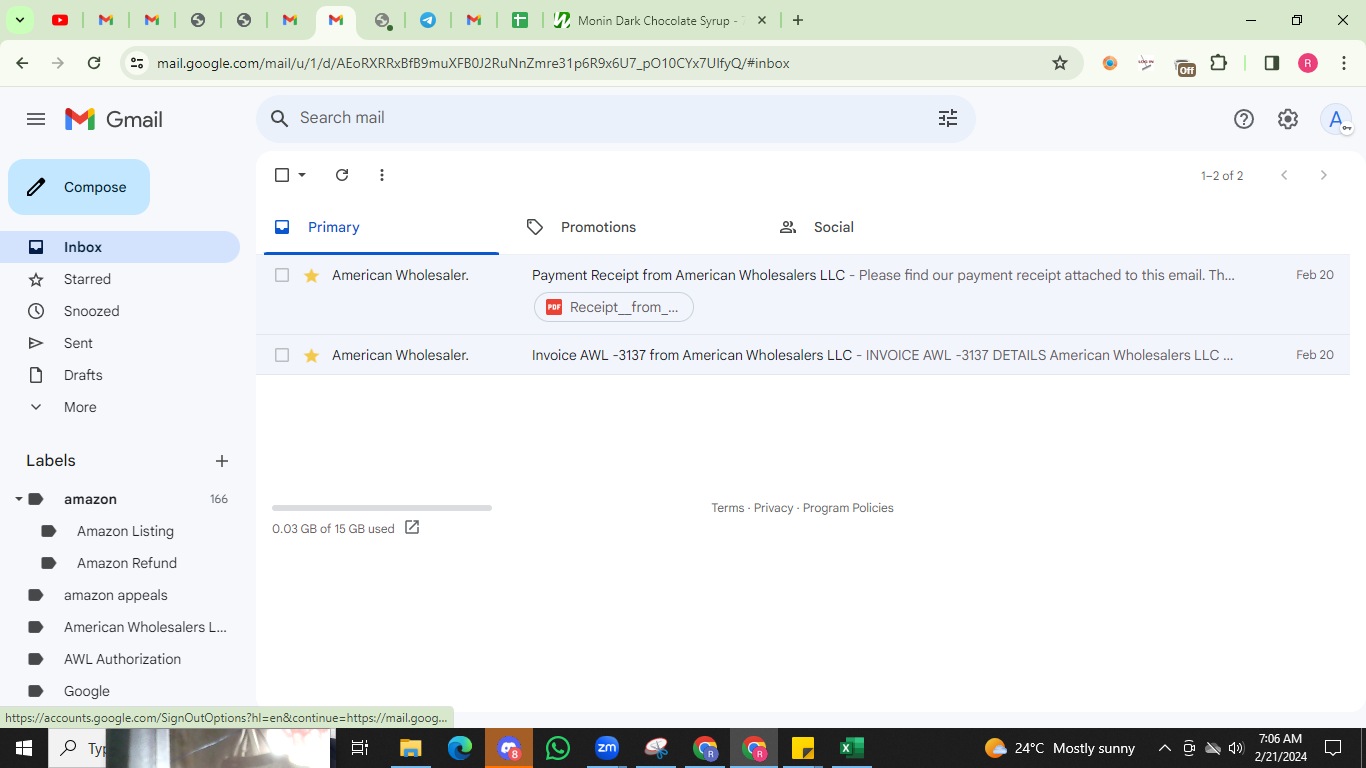
Task: Open storage details external link icon
Action: (412, 528)
